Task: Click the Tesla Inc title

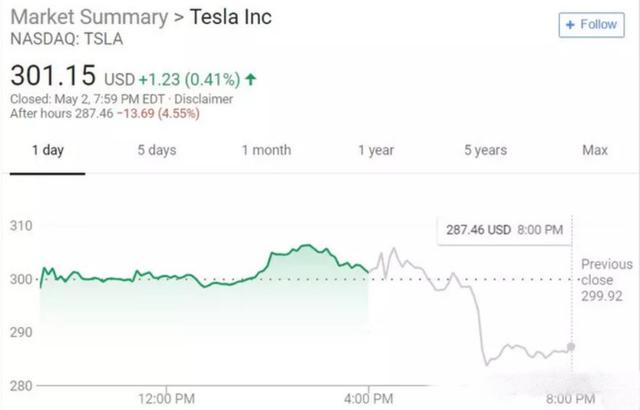Action: 229,18
